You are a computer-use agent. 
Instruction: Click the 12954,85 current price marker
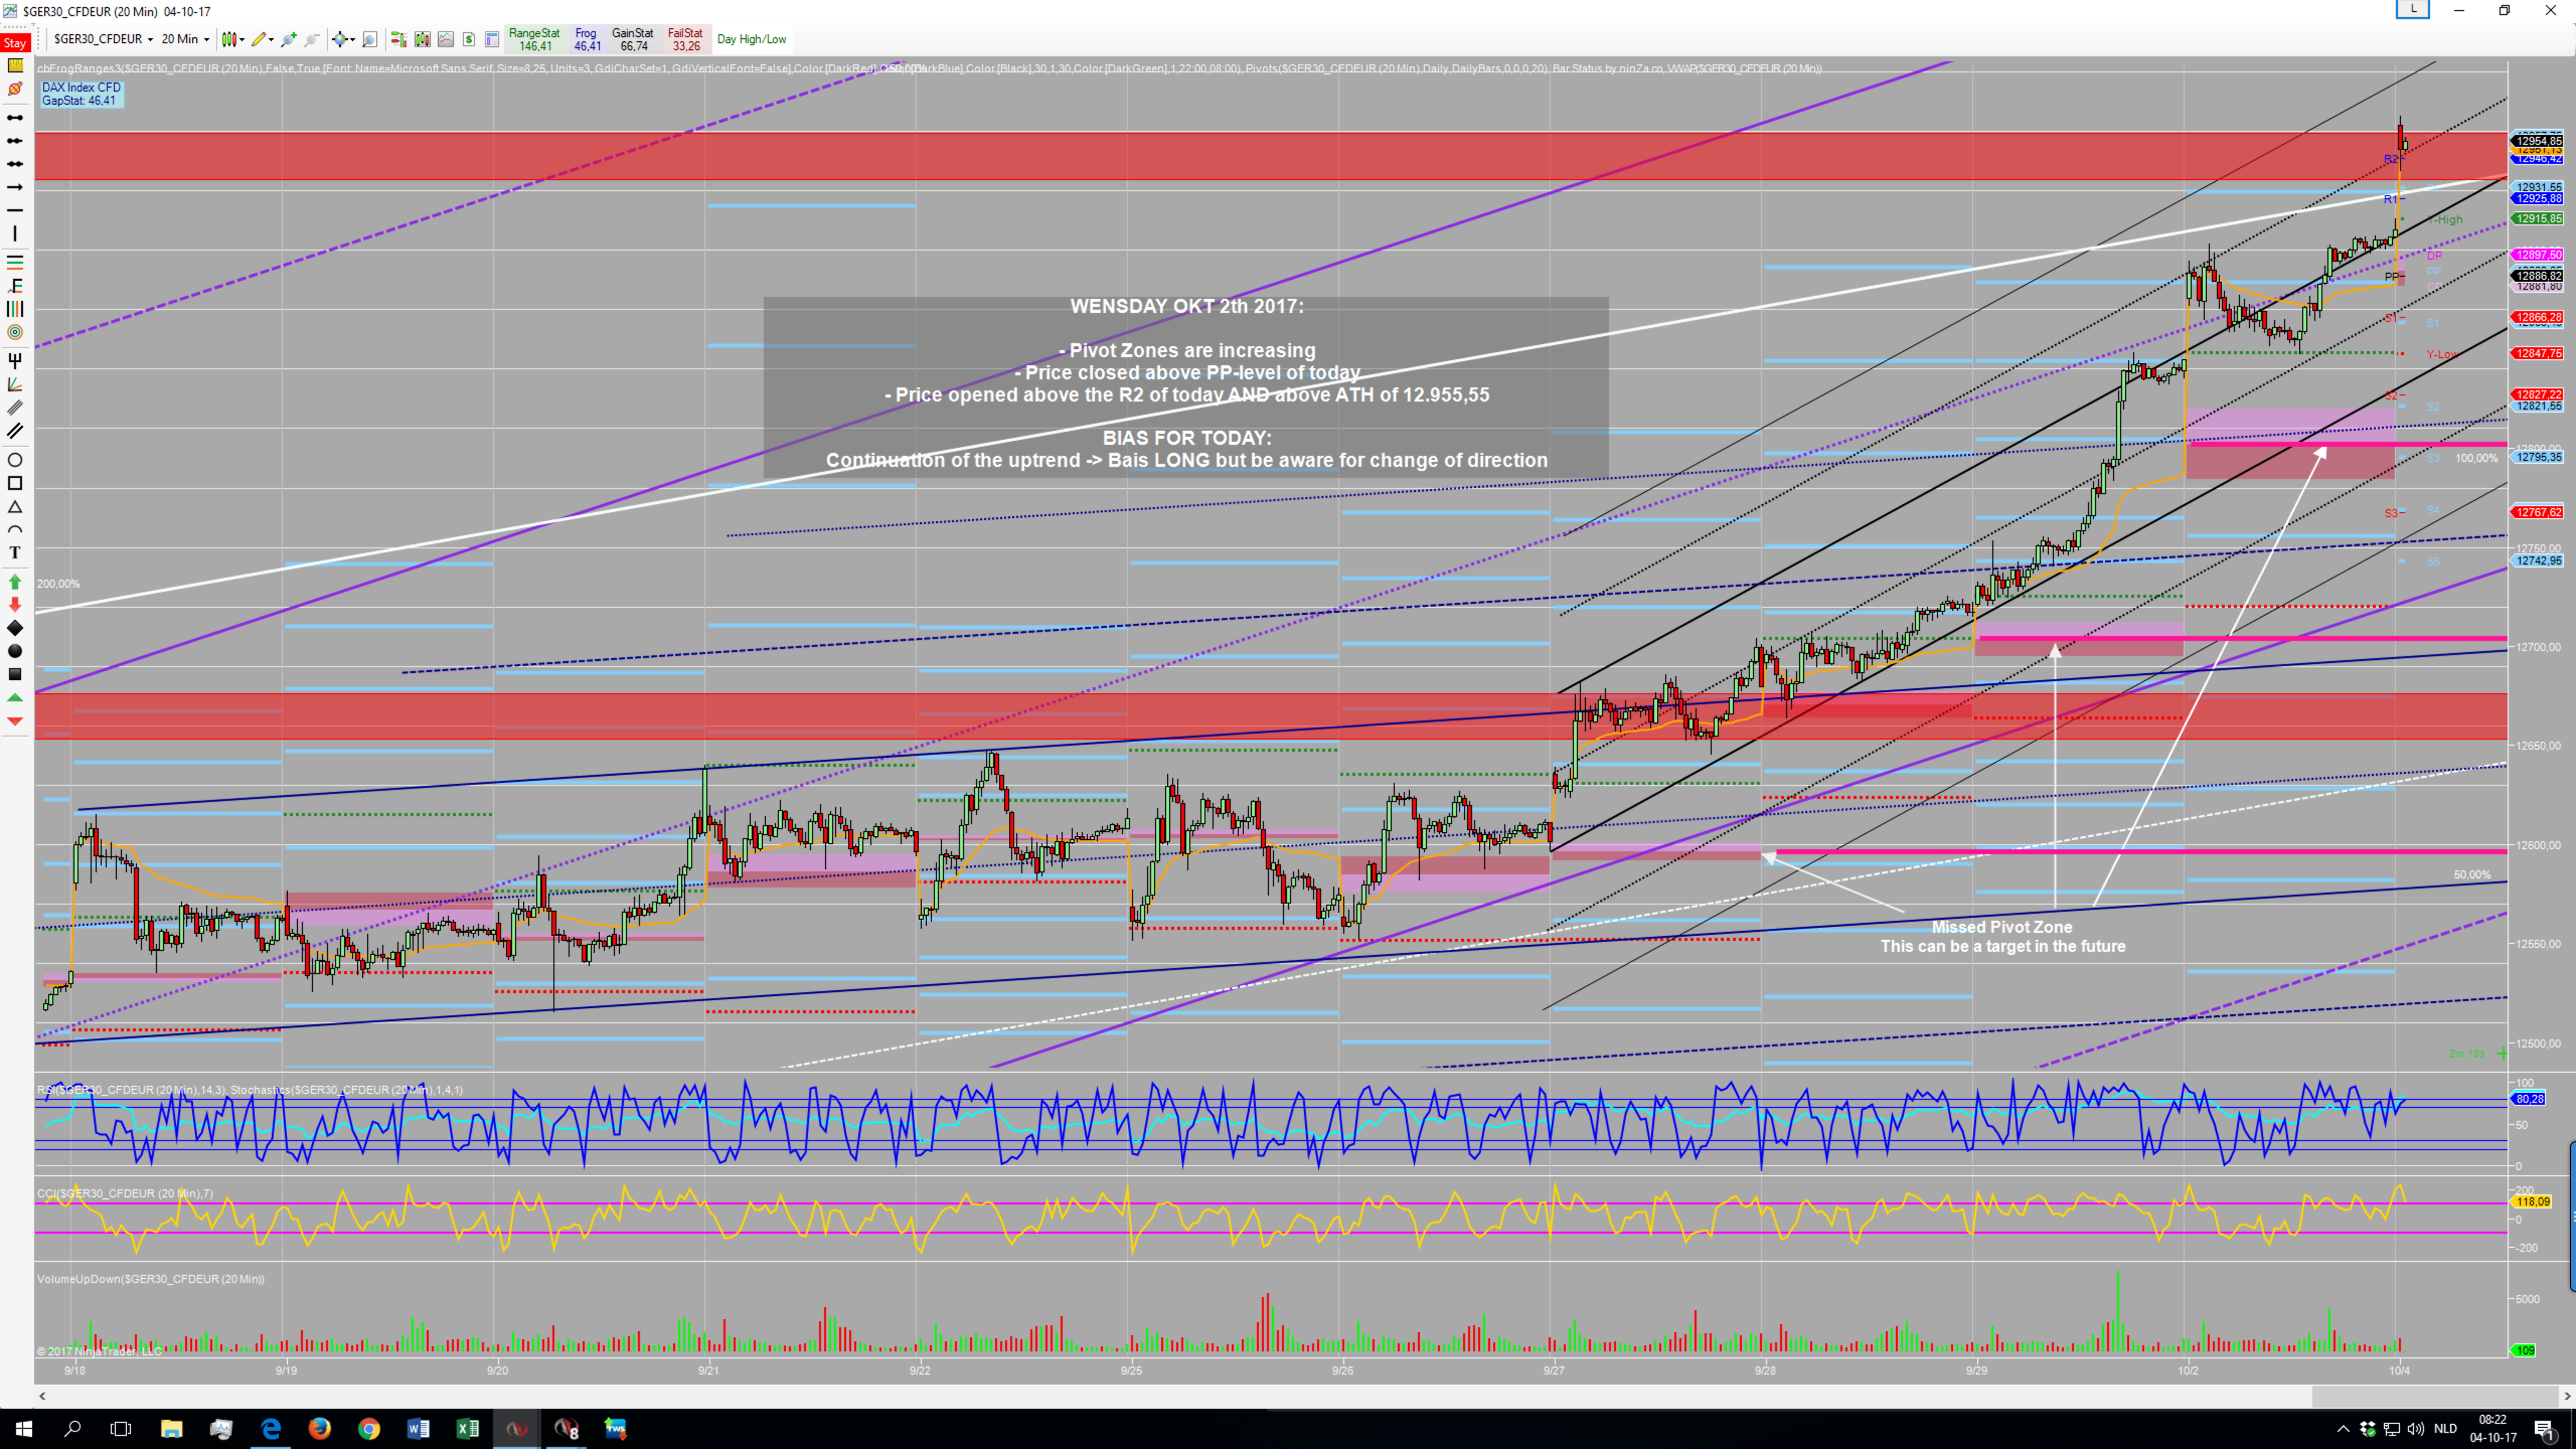[x=2538, y=141]
